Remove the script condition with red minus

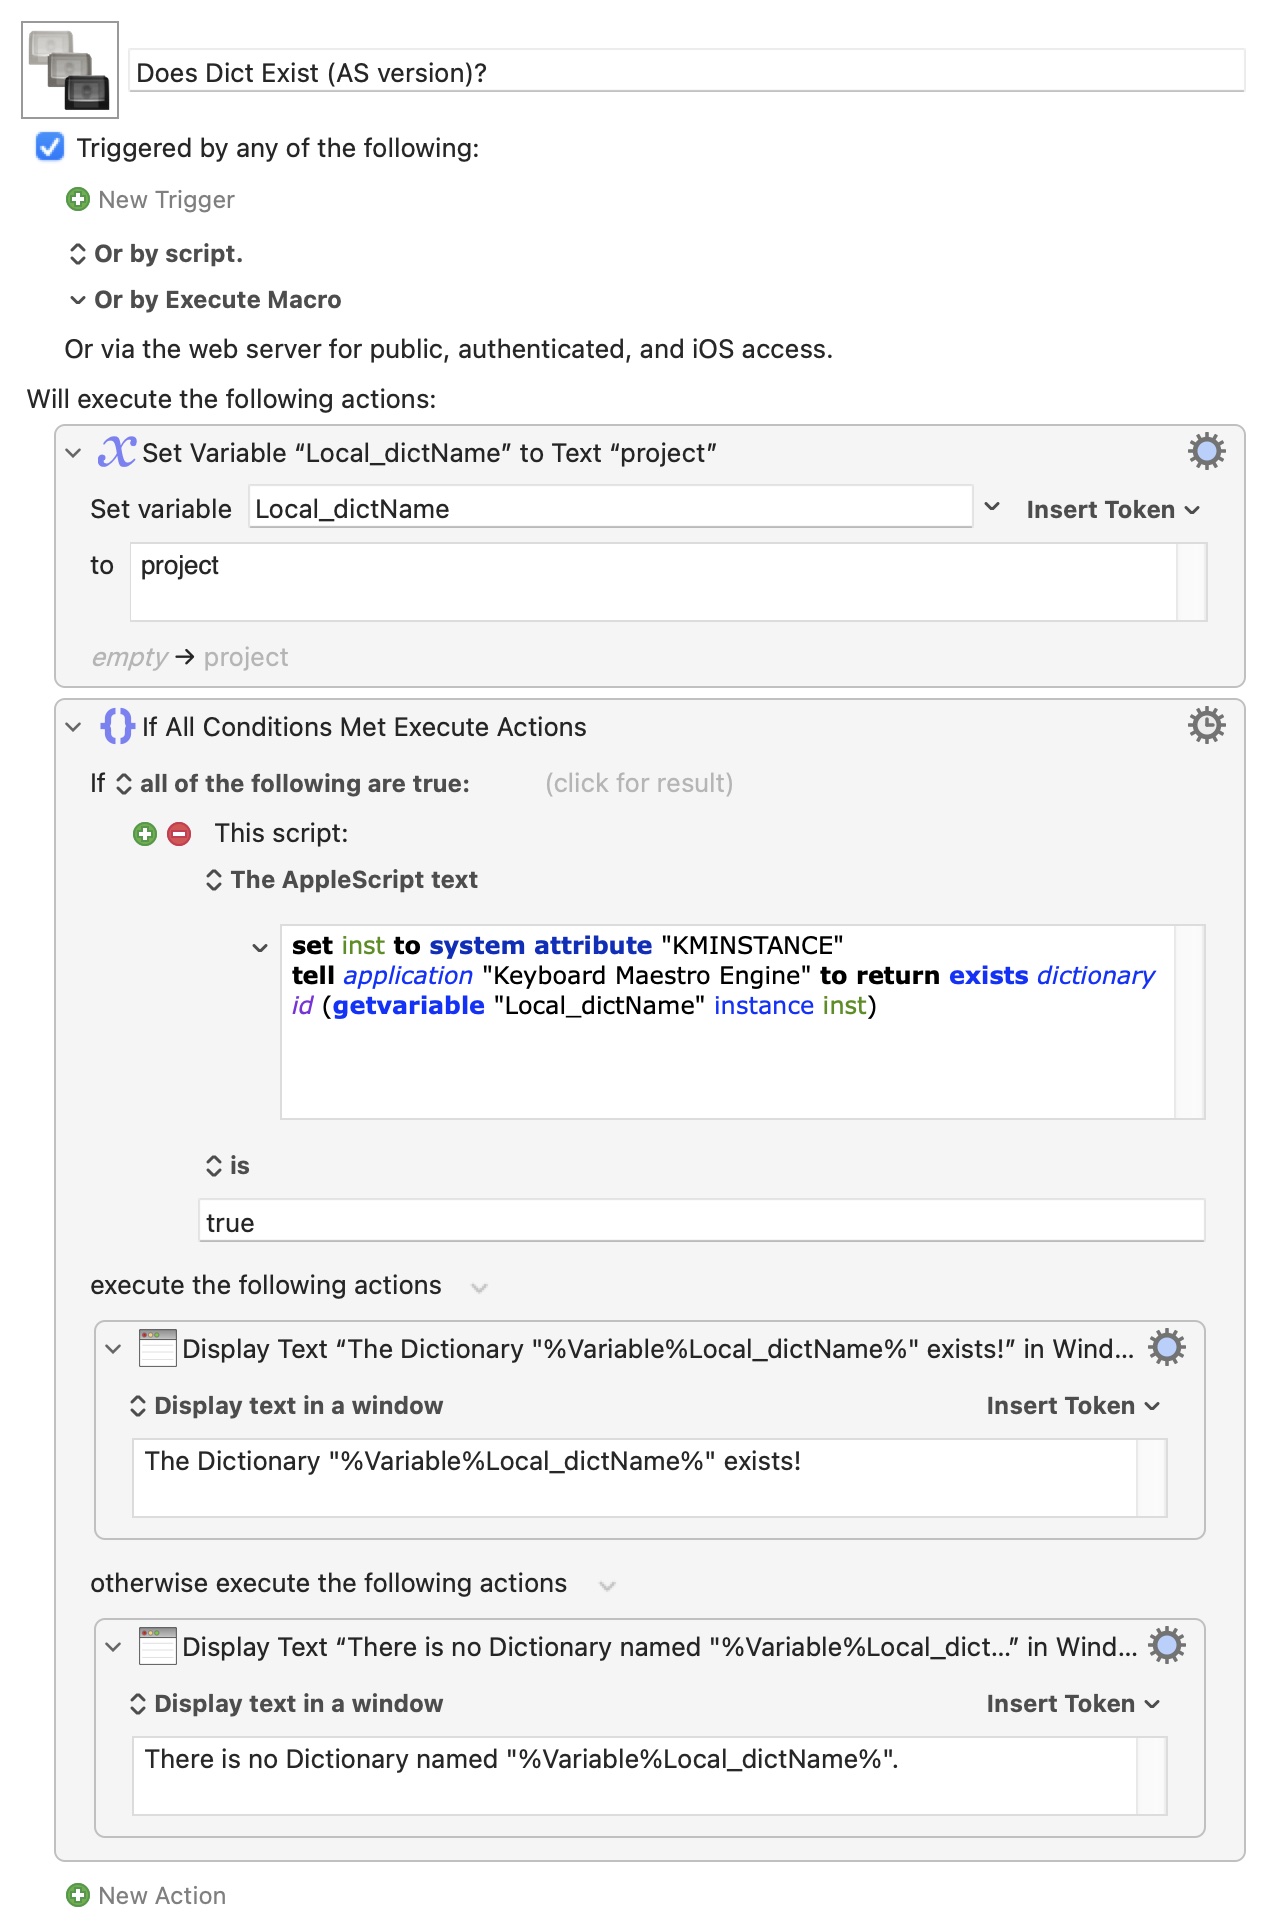[x=179, y=834]
